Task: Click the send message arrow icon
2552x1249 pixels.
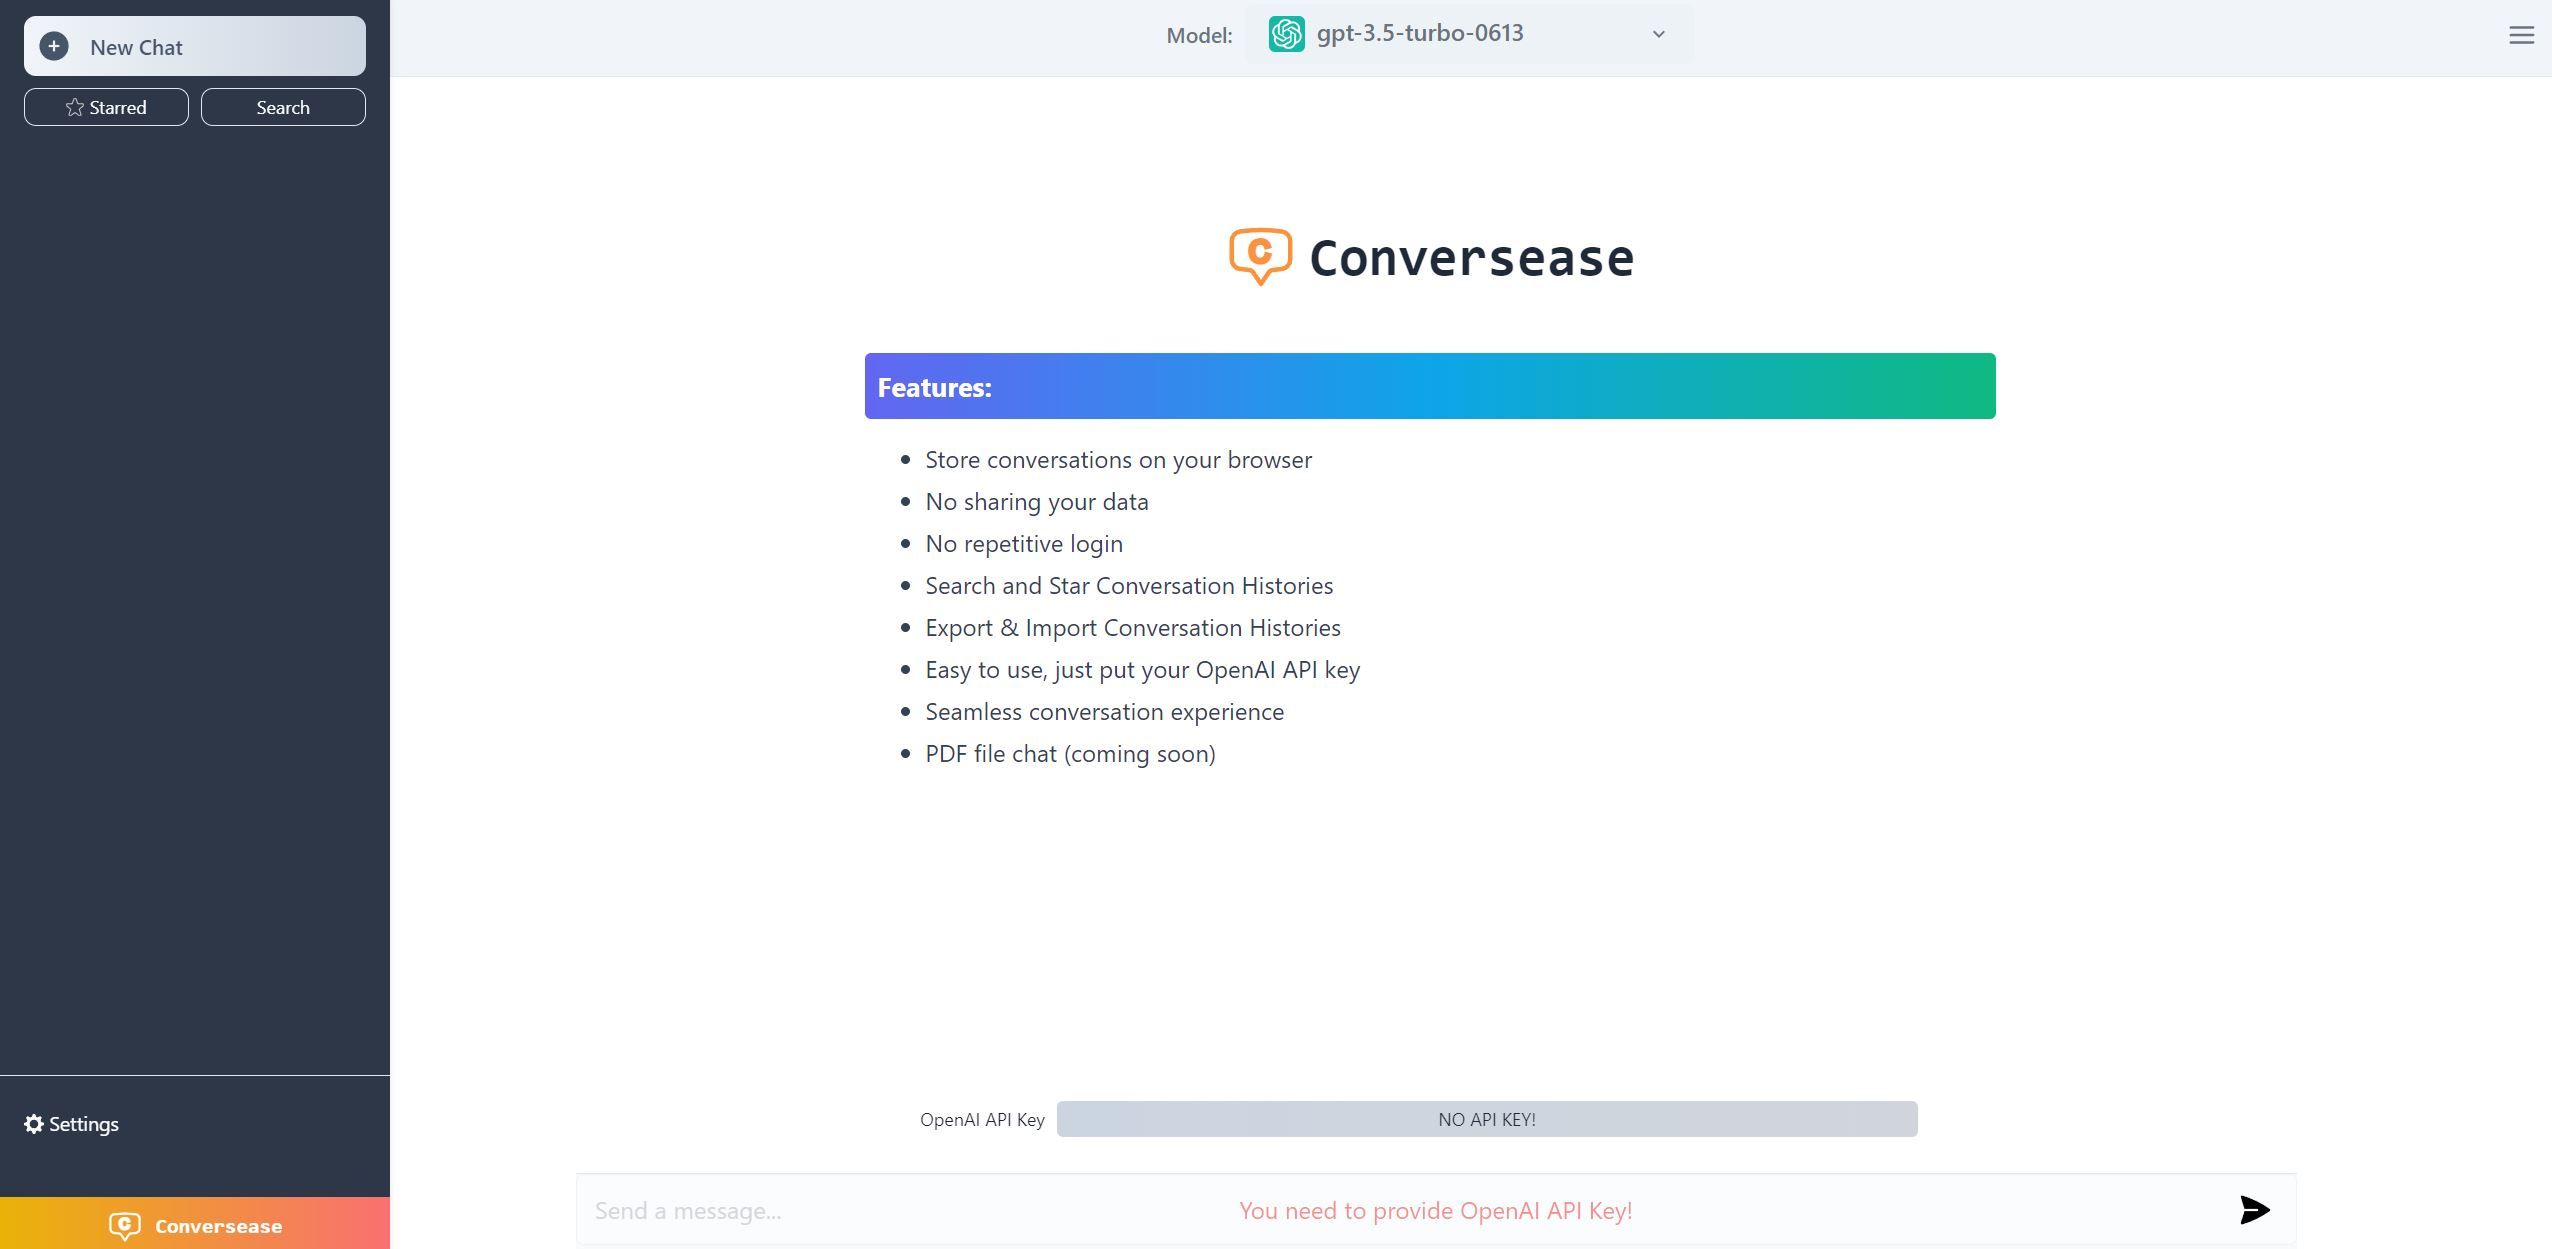Action: pos(2255,1209)
